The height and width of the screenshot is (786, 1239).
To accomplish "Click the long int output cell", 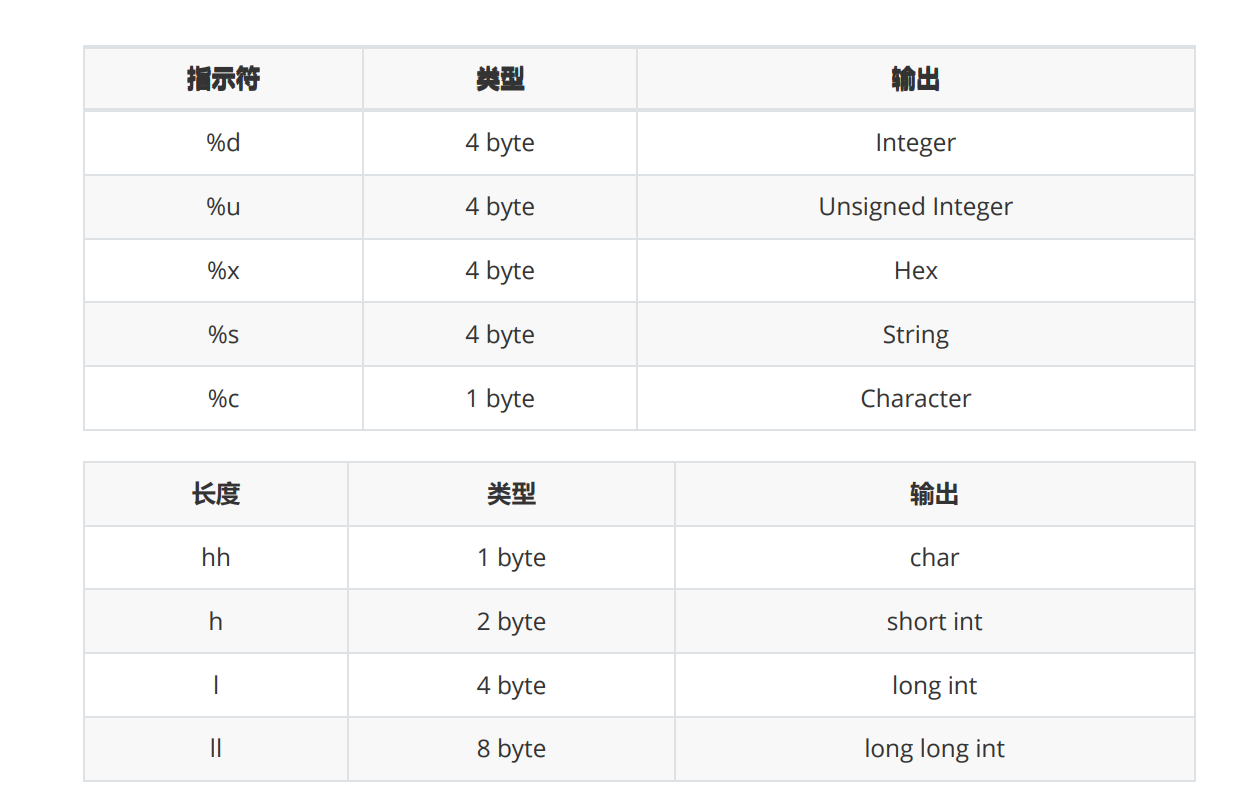I will tap(934, 686).
